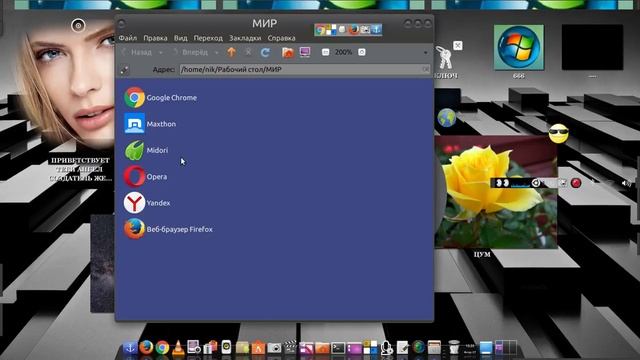Click the speaker volume icon on desktop
Screen dimensions: 640x360
(x=626, y=184)
